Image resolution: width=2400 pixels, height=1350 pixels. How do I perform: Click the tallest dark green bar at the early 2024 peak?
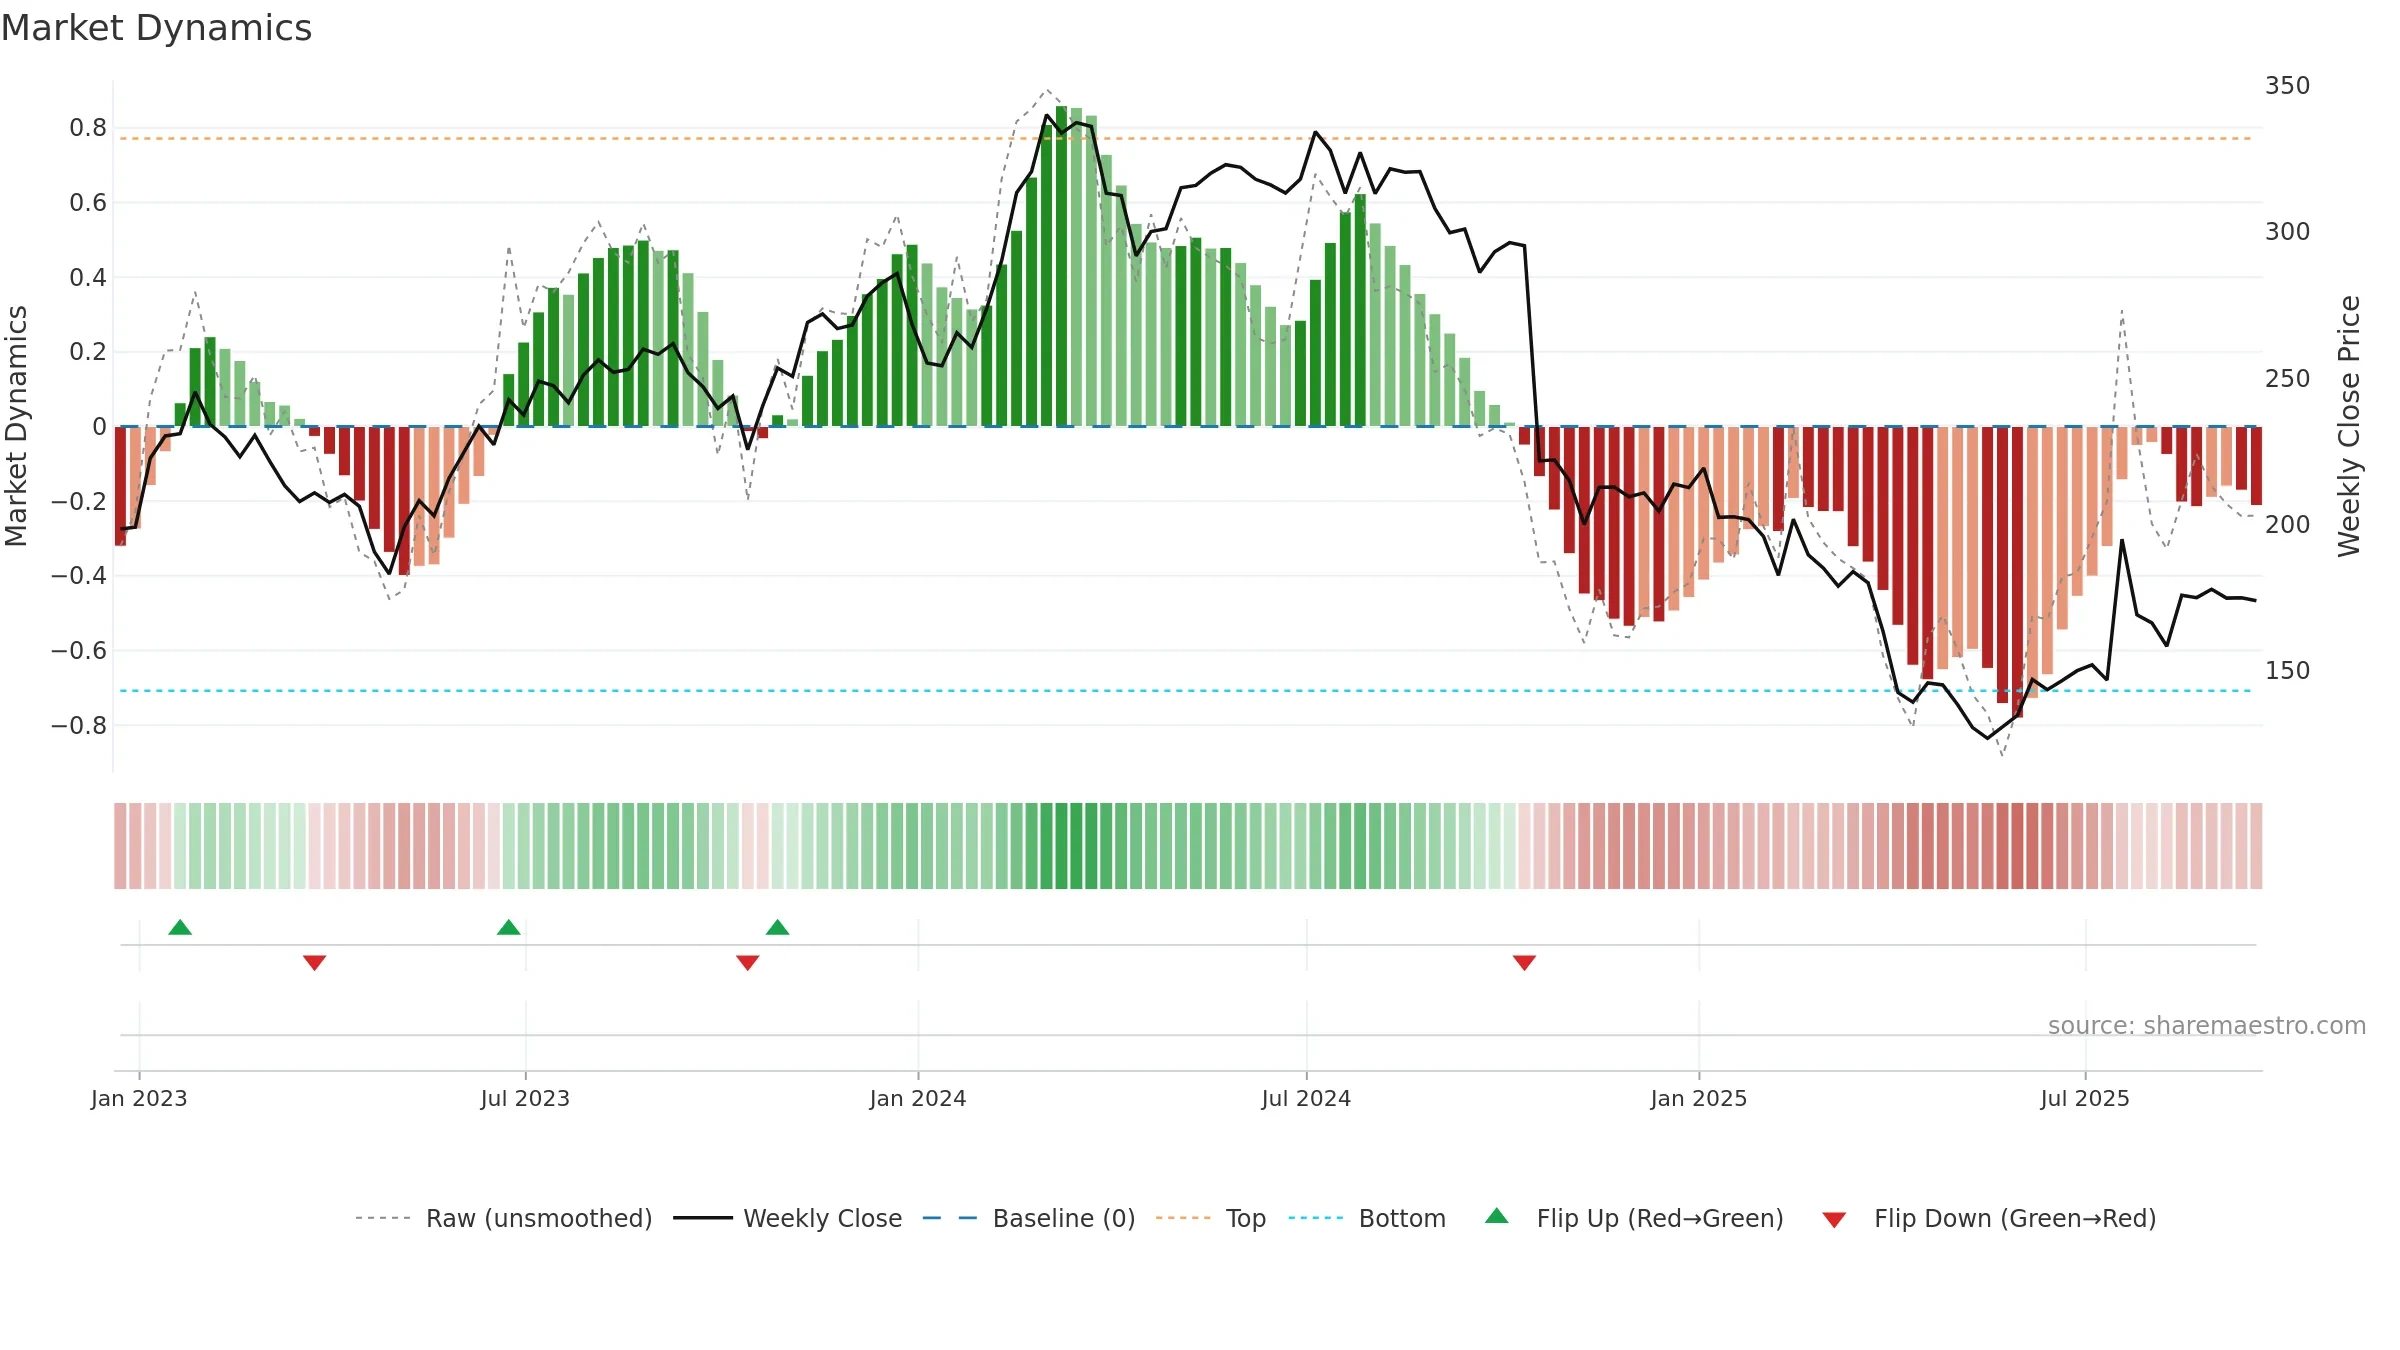point(1061,266)
